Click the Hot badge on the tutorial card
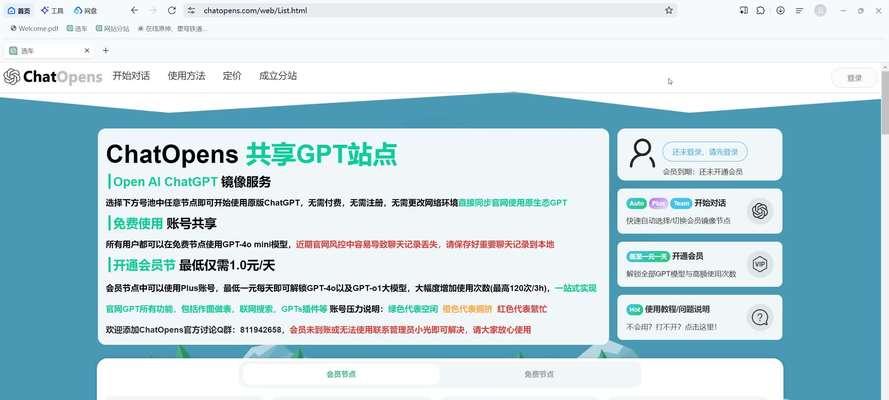This screenshot has width=889, height=400. (634, 309)
